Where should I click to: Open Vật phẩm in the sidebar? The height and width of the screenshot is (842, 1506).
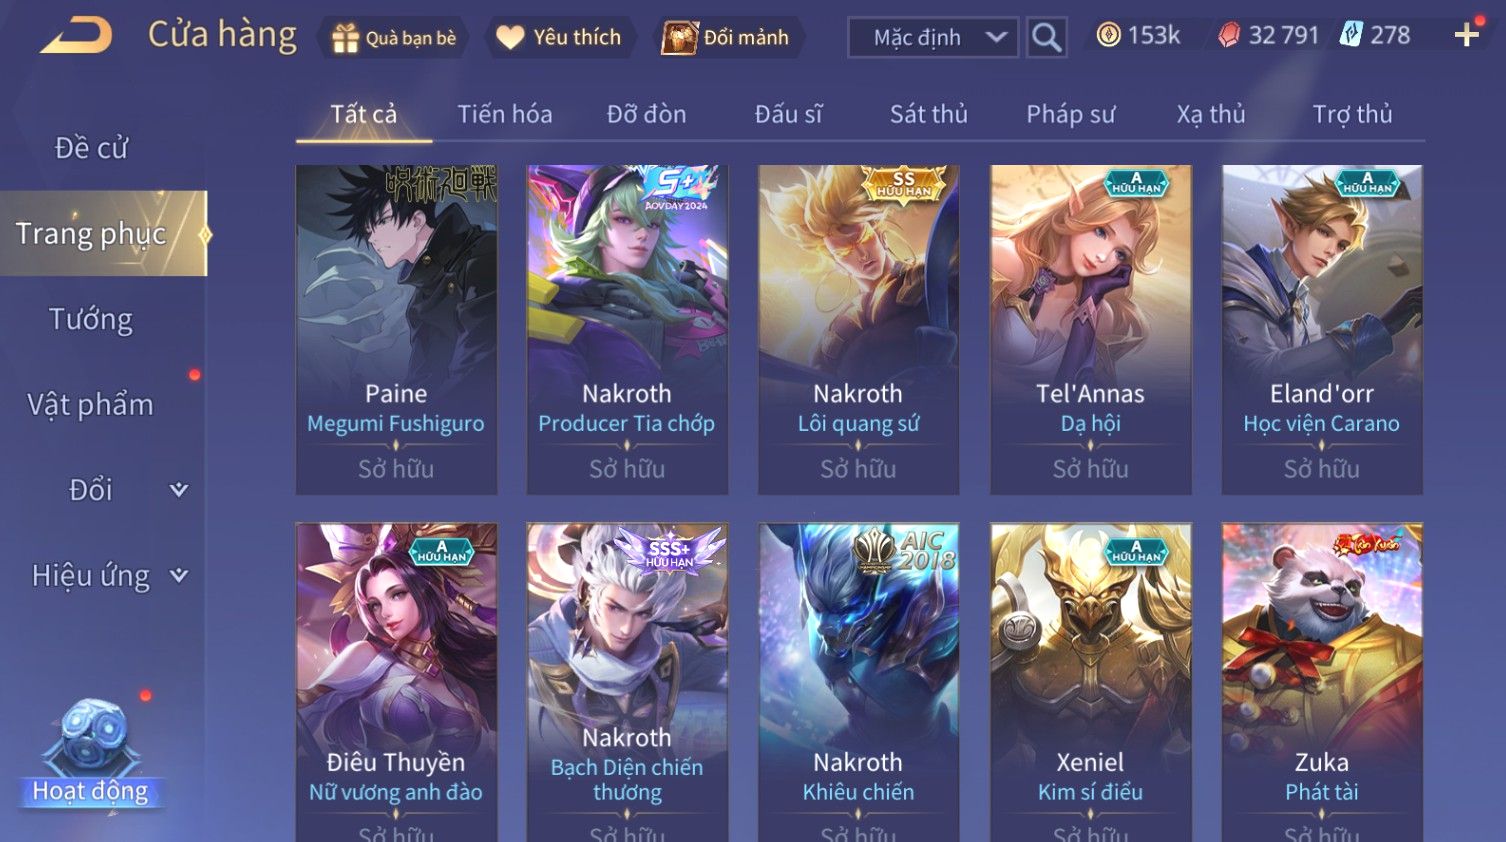[91, 405]
